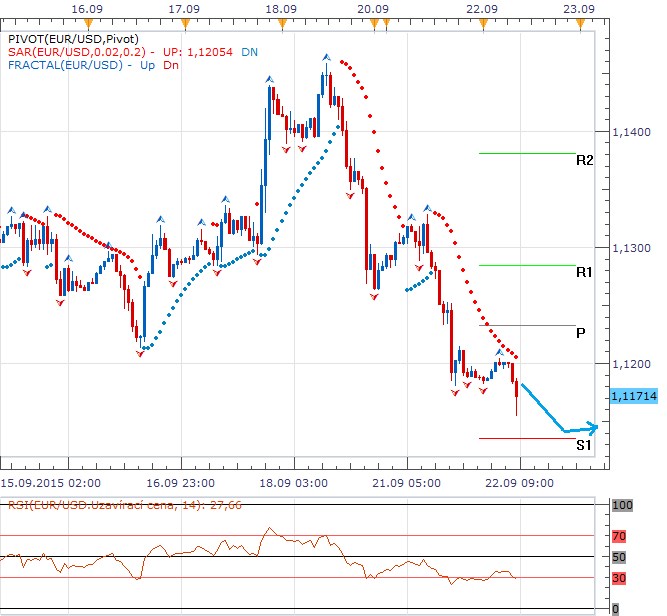Click the current price tag 1,11714
Screen dimensions: 667x616
click(632, 396)
